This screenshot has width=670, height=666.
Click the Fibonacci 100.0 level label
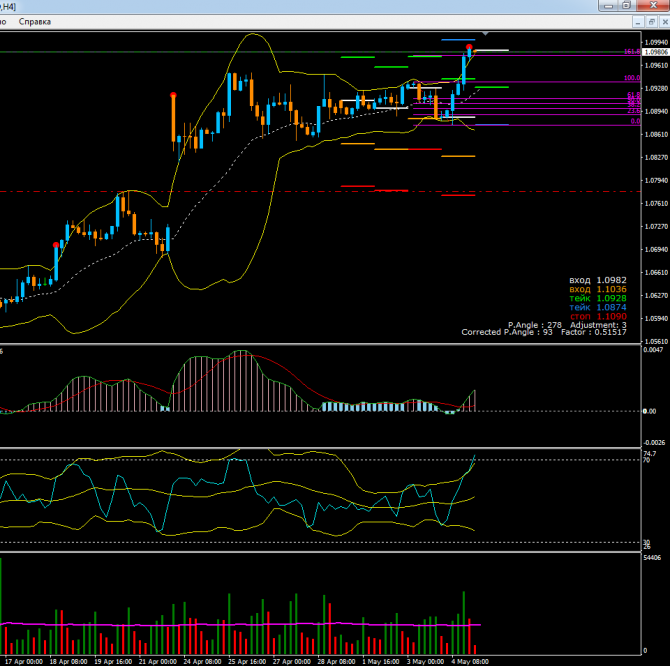632,78
